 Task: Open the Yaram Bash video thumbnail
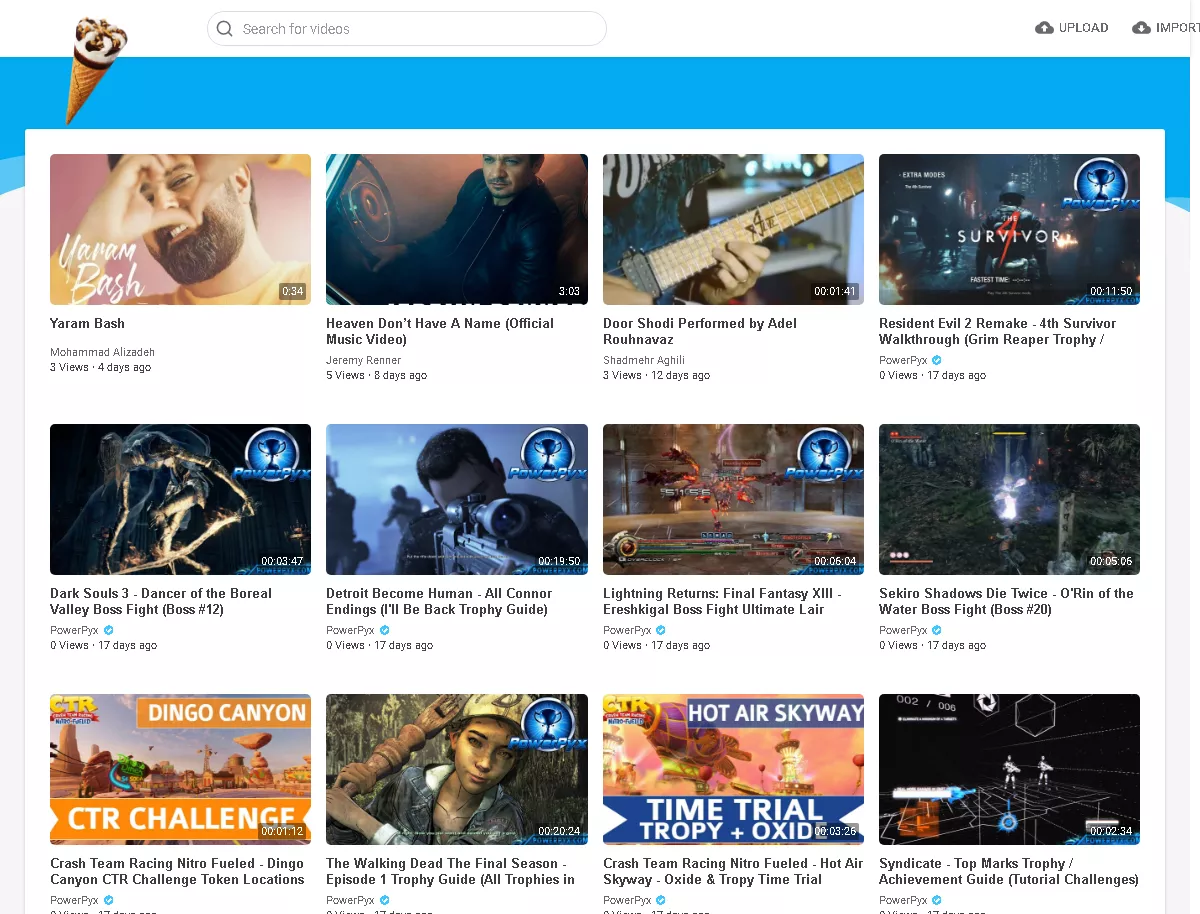coord(180,229)
